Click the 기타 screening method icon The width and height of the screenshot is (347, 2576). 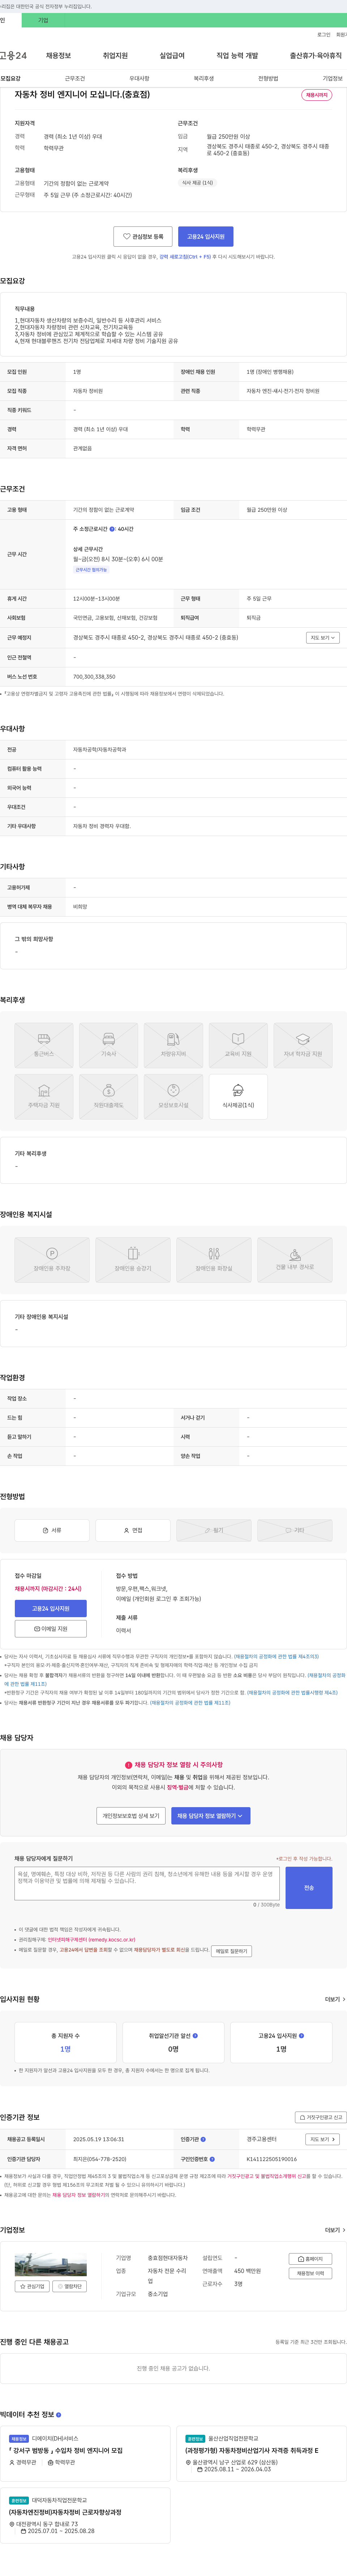pyautogui.click(x=295, y=1530)
